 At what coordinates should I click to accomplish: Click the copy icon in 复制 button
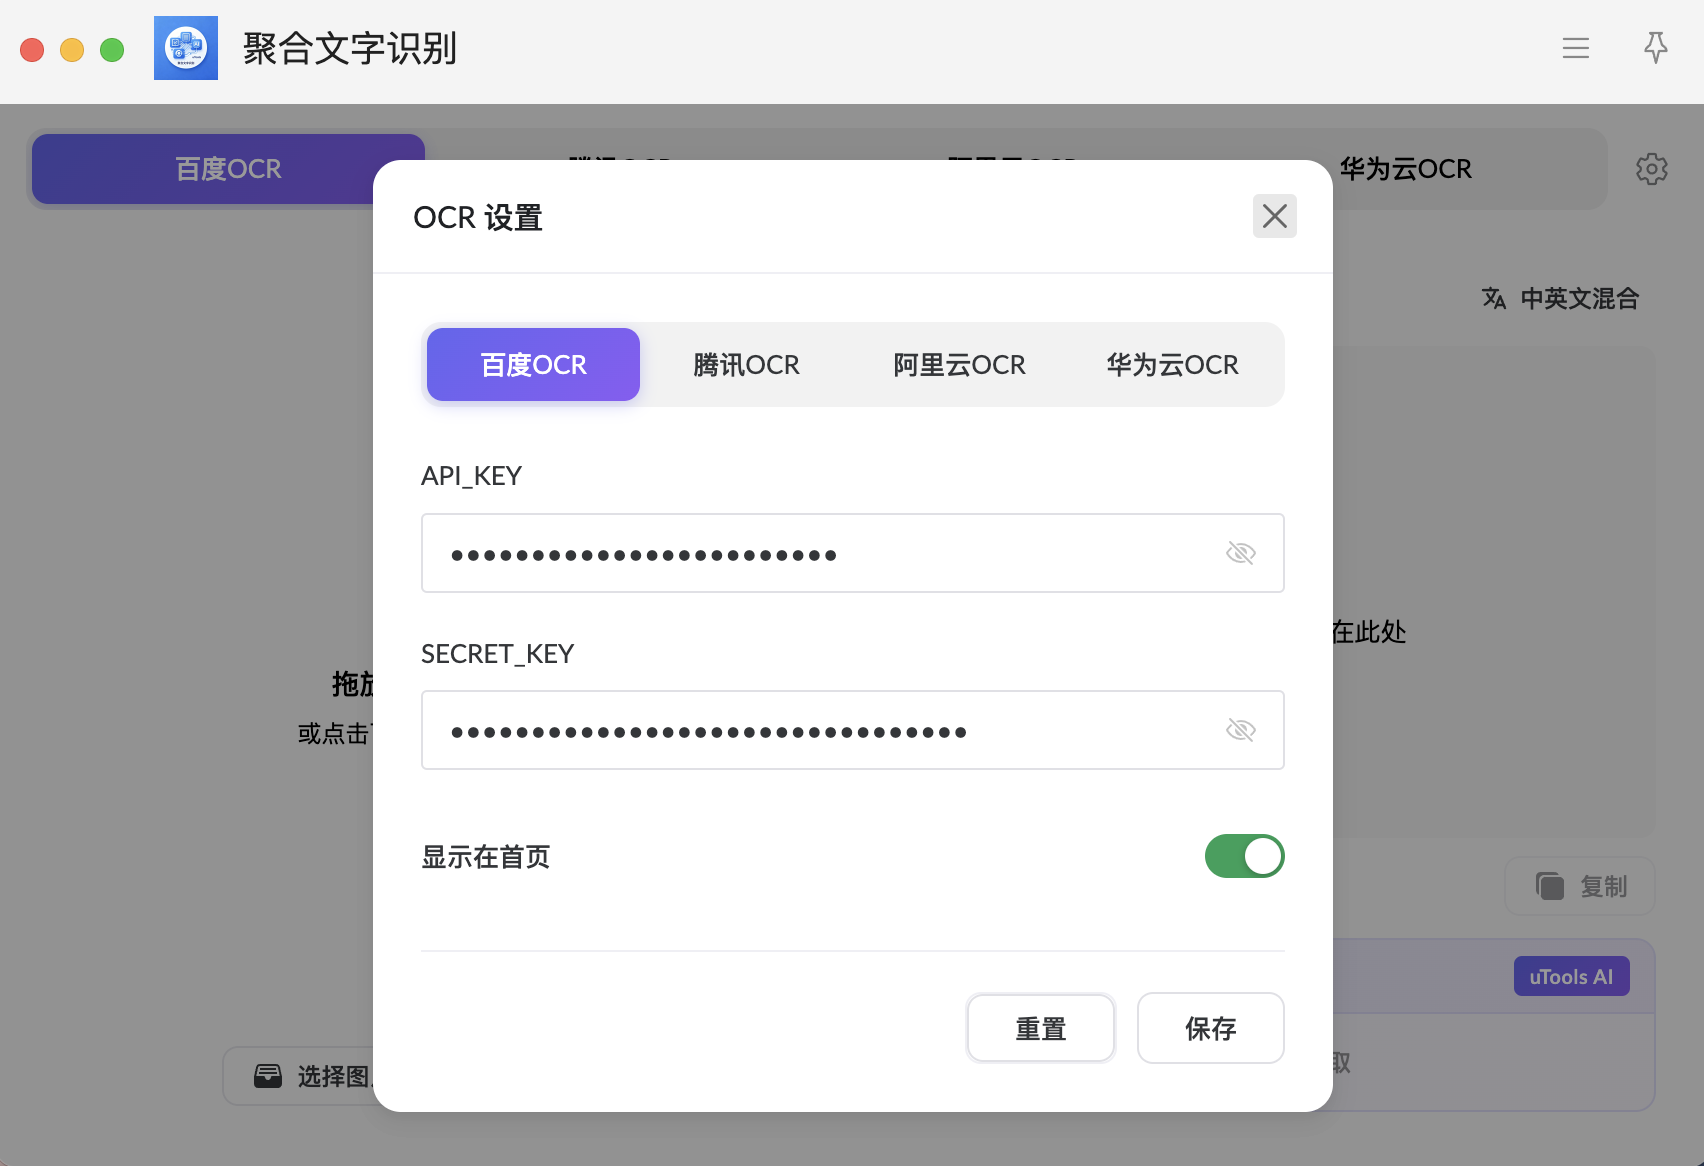(x=1549, y=886)
